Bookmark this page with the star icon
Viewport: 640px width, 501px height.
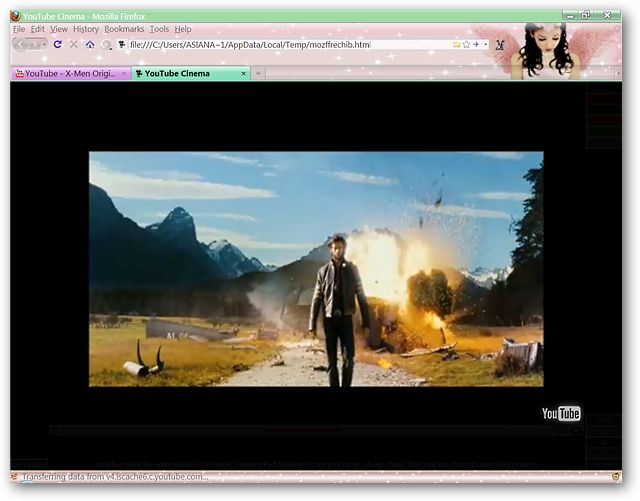(466, 44)
